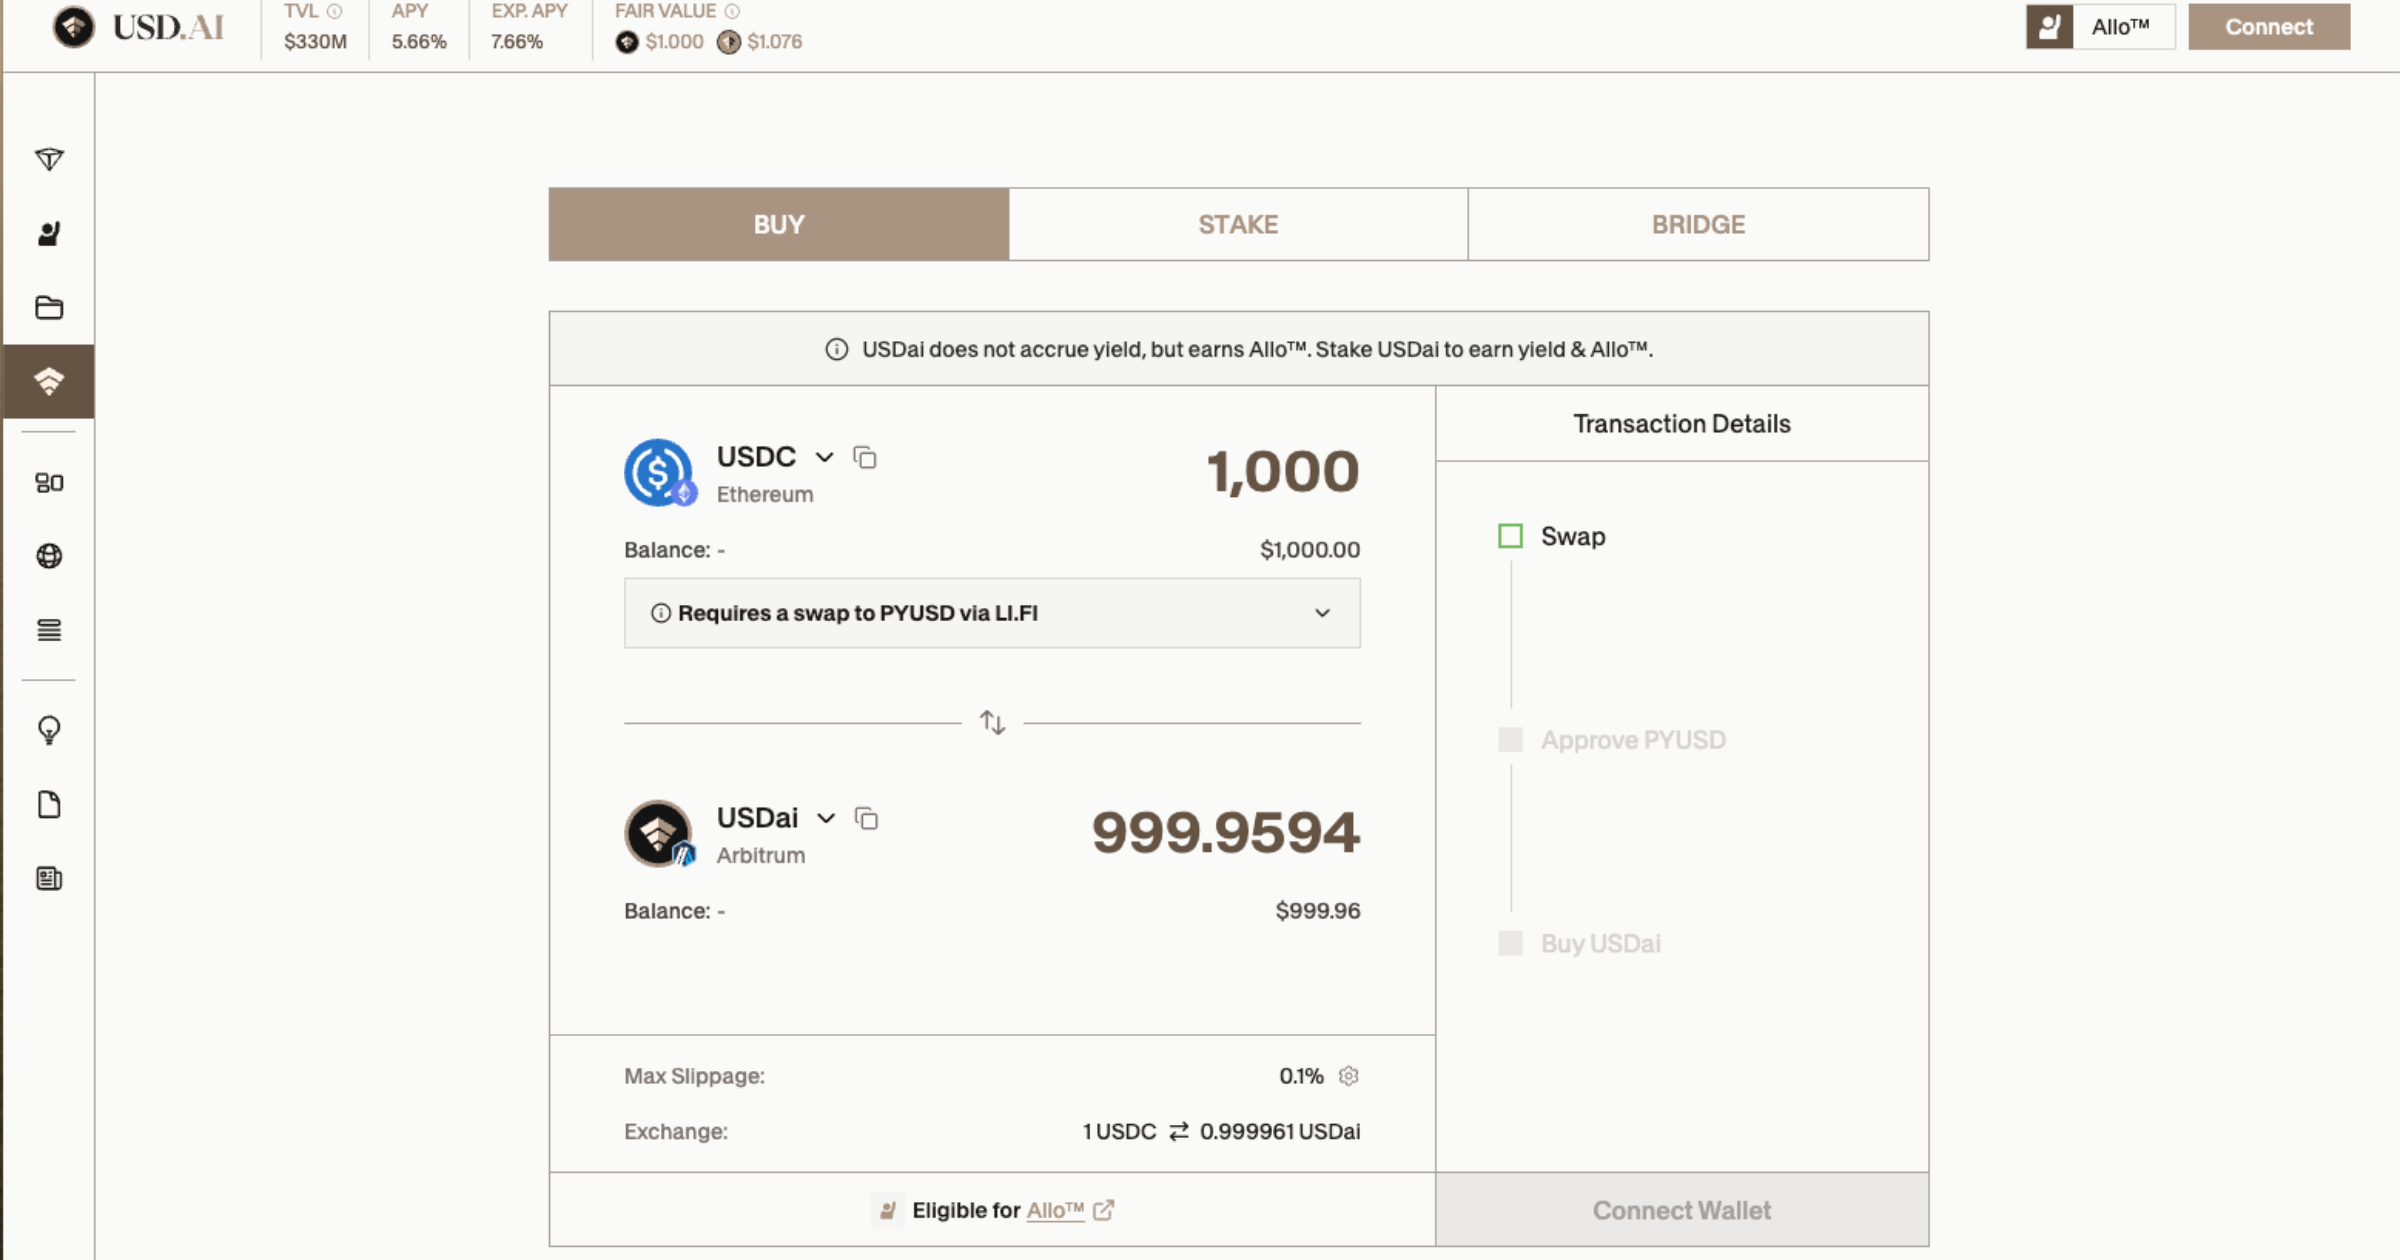The image size is (2400, 1260).
Task: Click the news document icon at sidebar bottom
Action: point(48,878)
